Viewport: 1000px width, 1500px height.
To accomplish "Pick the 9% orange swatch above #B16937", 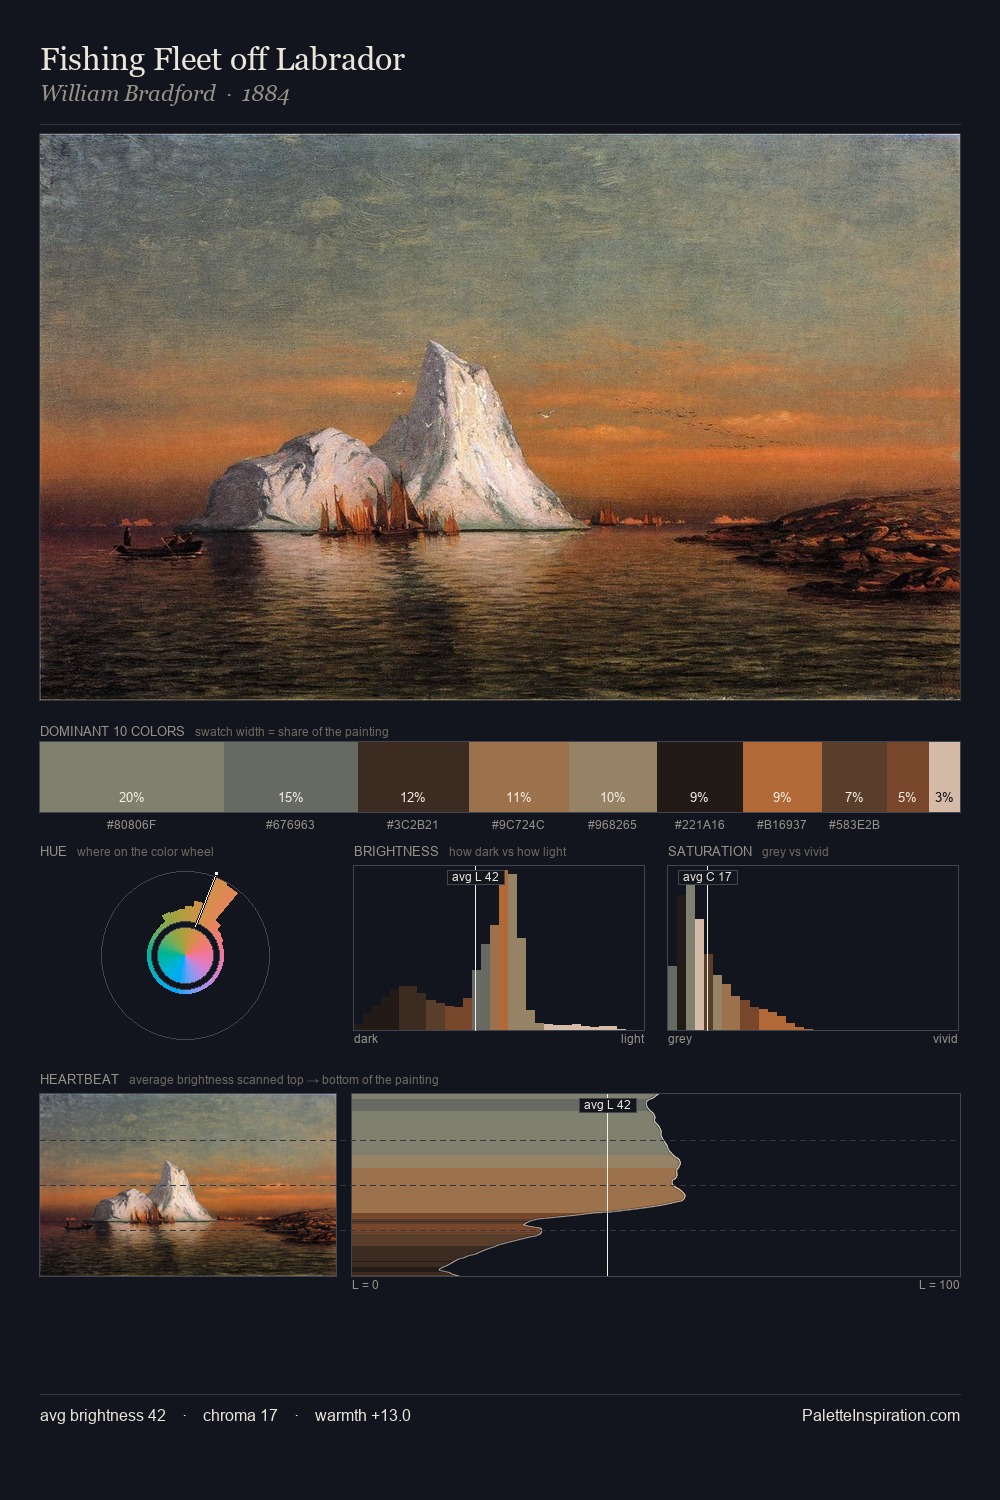I will (782, 777).
